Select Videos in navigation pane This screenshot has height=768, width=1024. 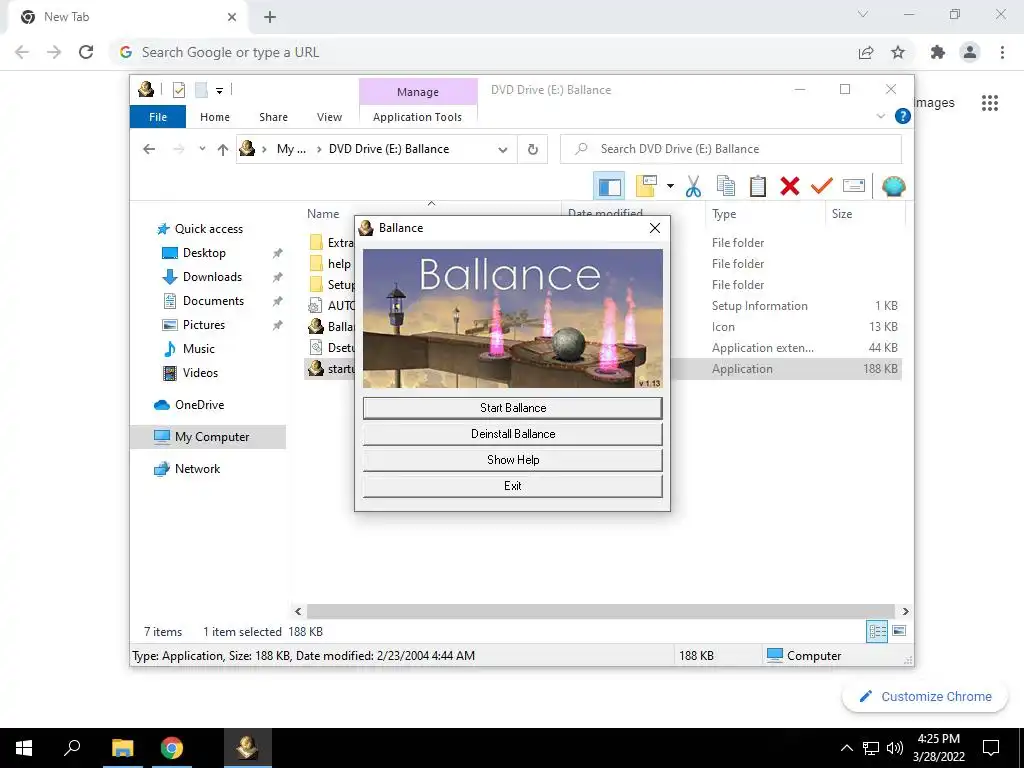point(200,373)
